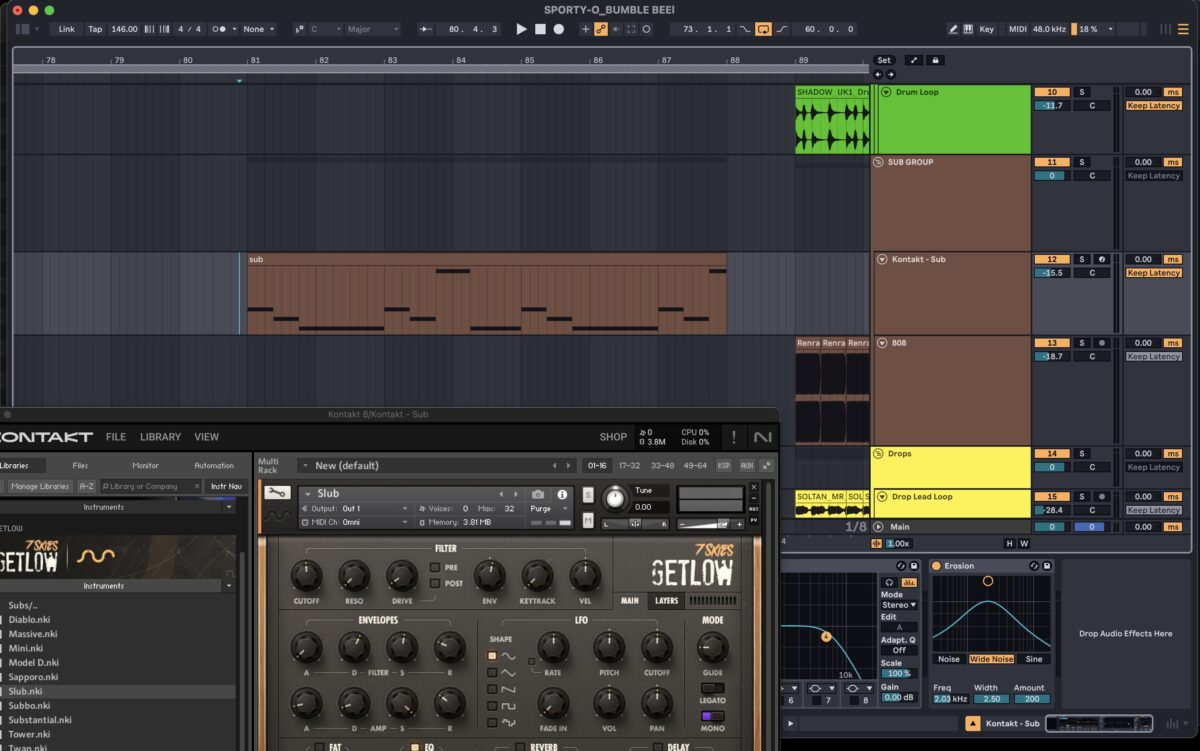Image resolution: width=1200 pixels, height=751 pixels.
Task: Open KSP script editor in Kontakt
Action: tap(724, 465)
